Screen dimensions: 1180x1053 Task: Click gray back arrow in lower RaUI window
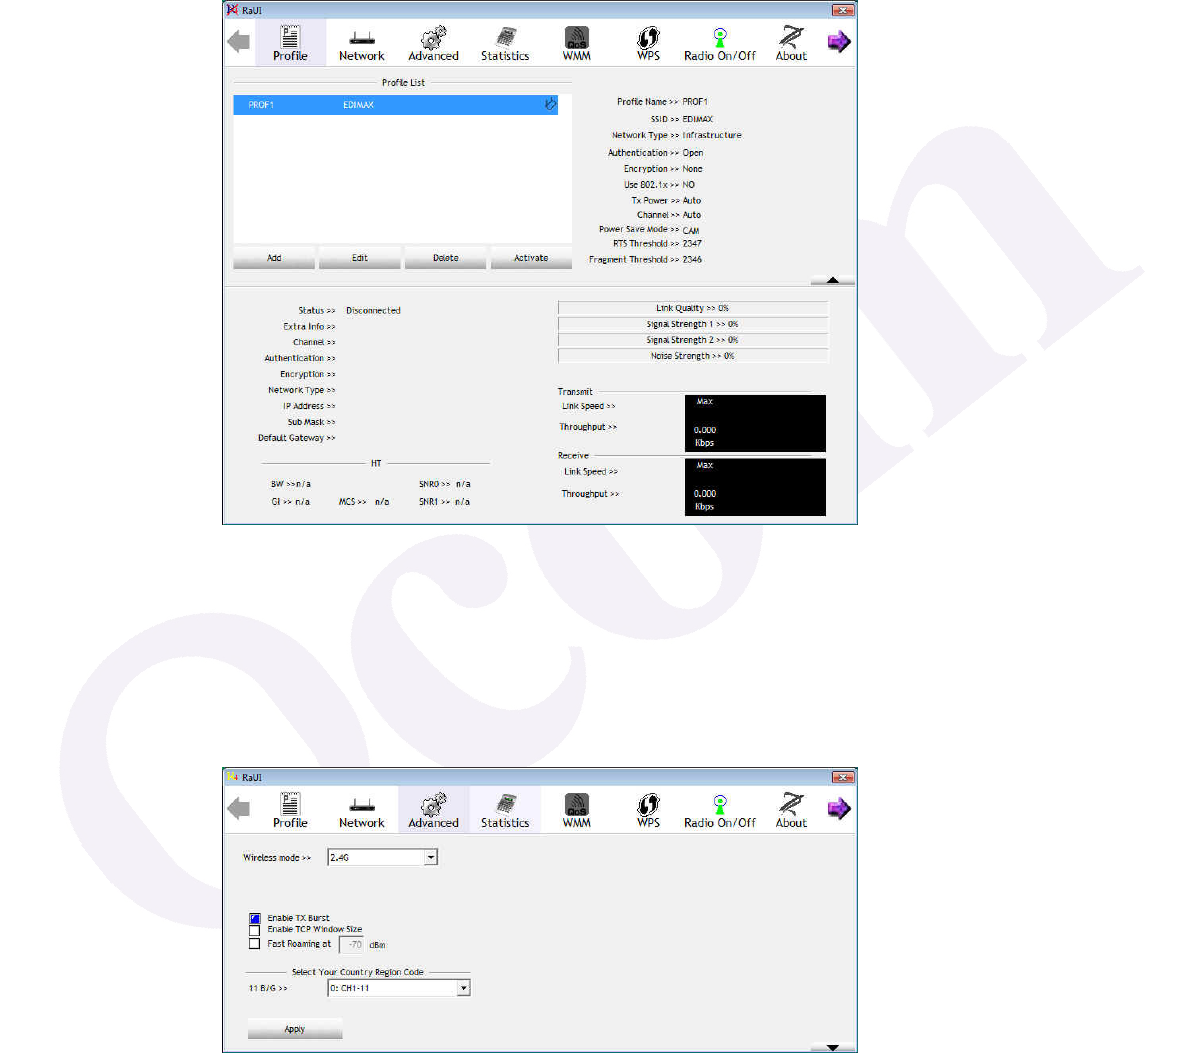tap(239, 808)
